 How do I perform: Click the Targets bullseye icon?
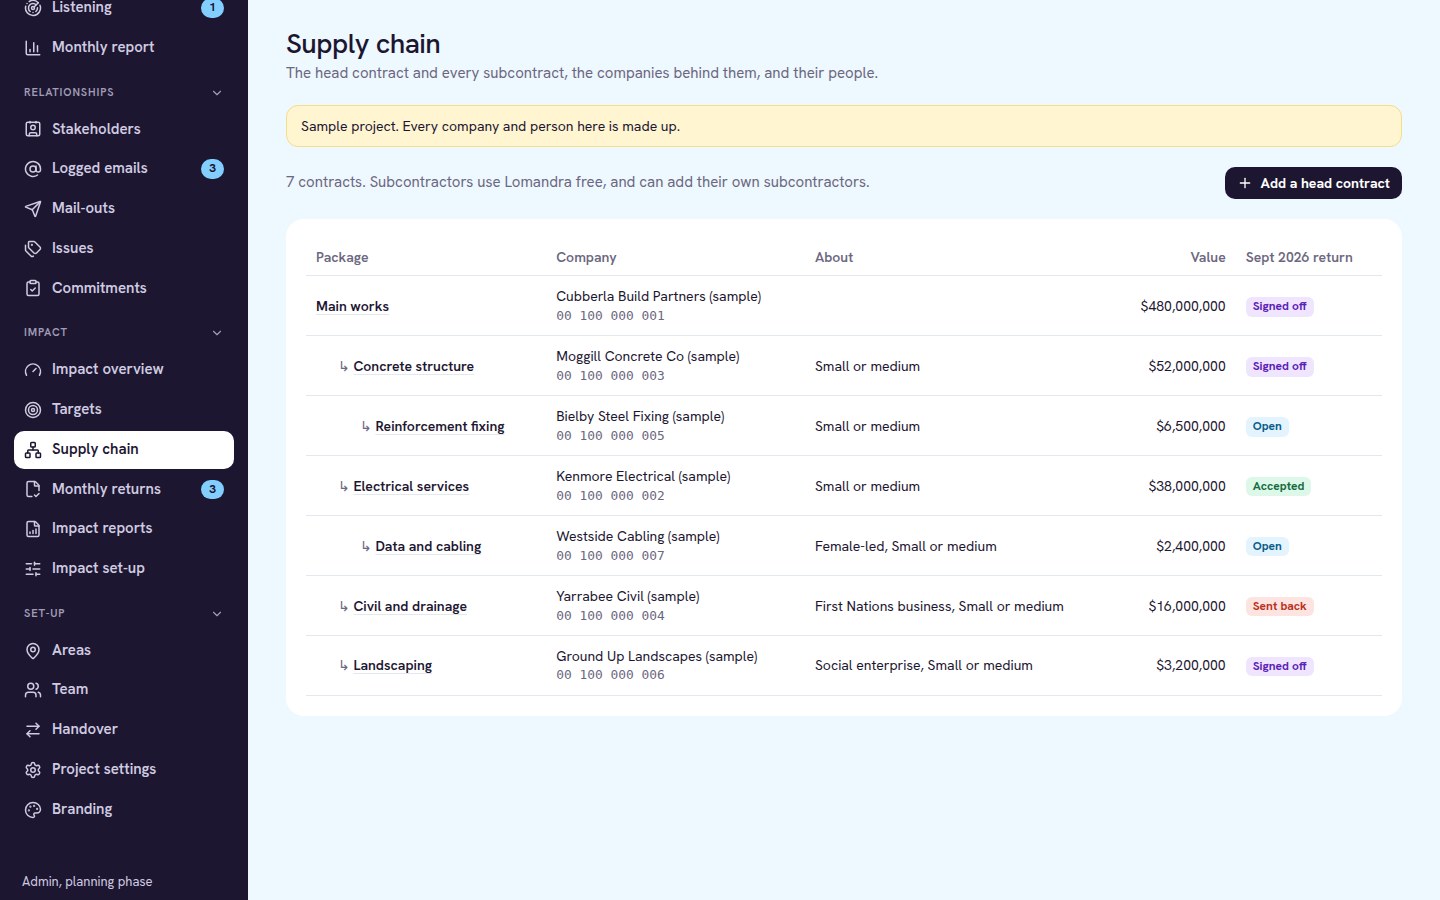pos(33,409)
